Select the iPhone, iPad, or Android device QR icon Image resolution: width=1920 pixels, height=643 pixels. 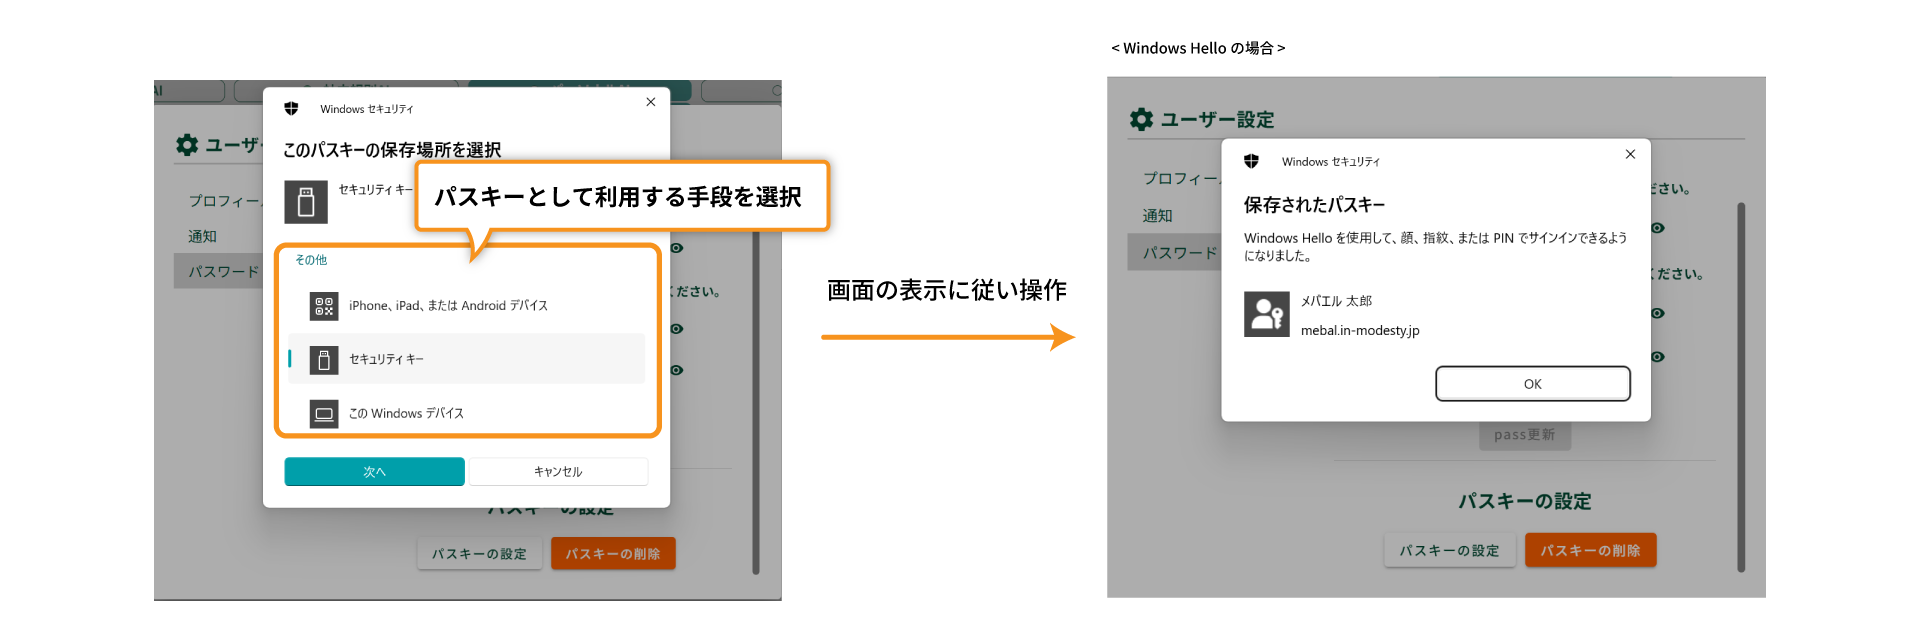(x=323, y=306)
